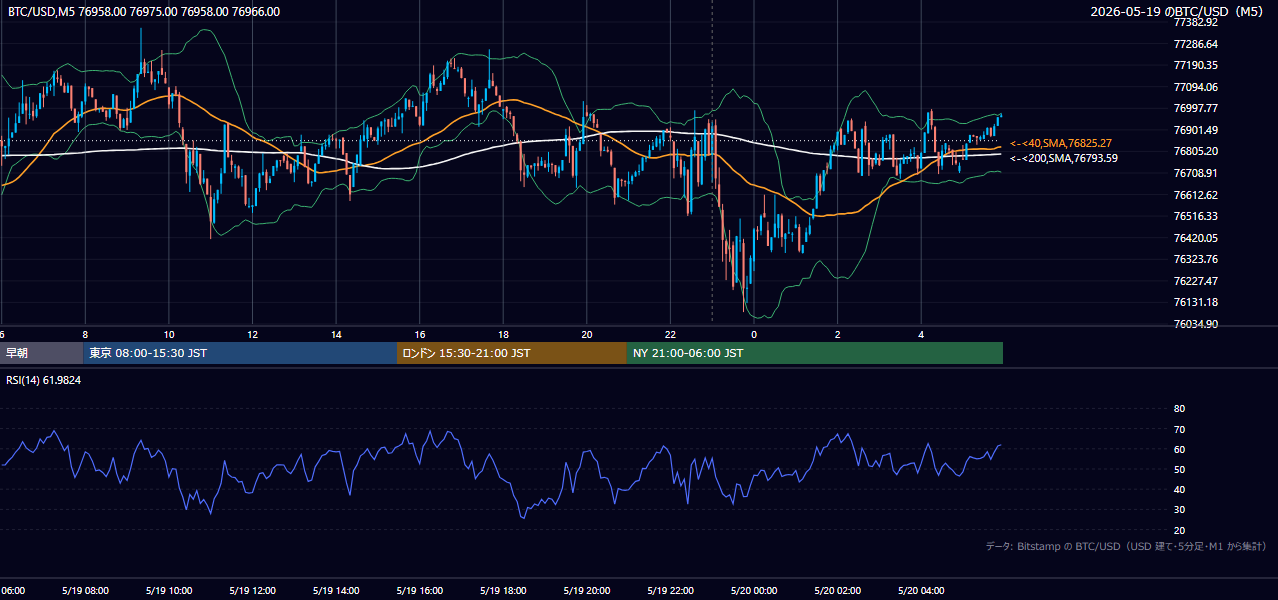Select the 早朝 session bar
1278x600 pixels.
point(42,353)
